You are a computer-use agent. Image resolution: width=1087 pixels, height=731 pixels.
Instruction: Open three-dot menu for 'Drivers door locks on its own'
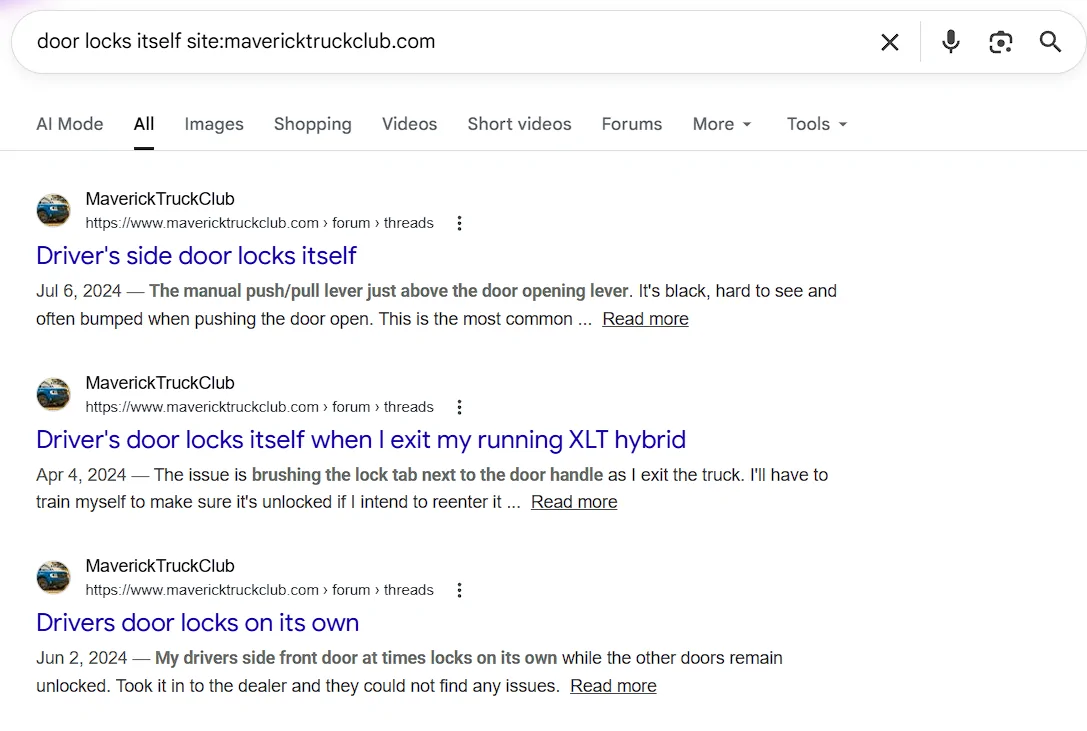pyautogui.click(x=459, y=590)
